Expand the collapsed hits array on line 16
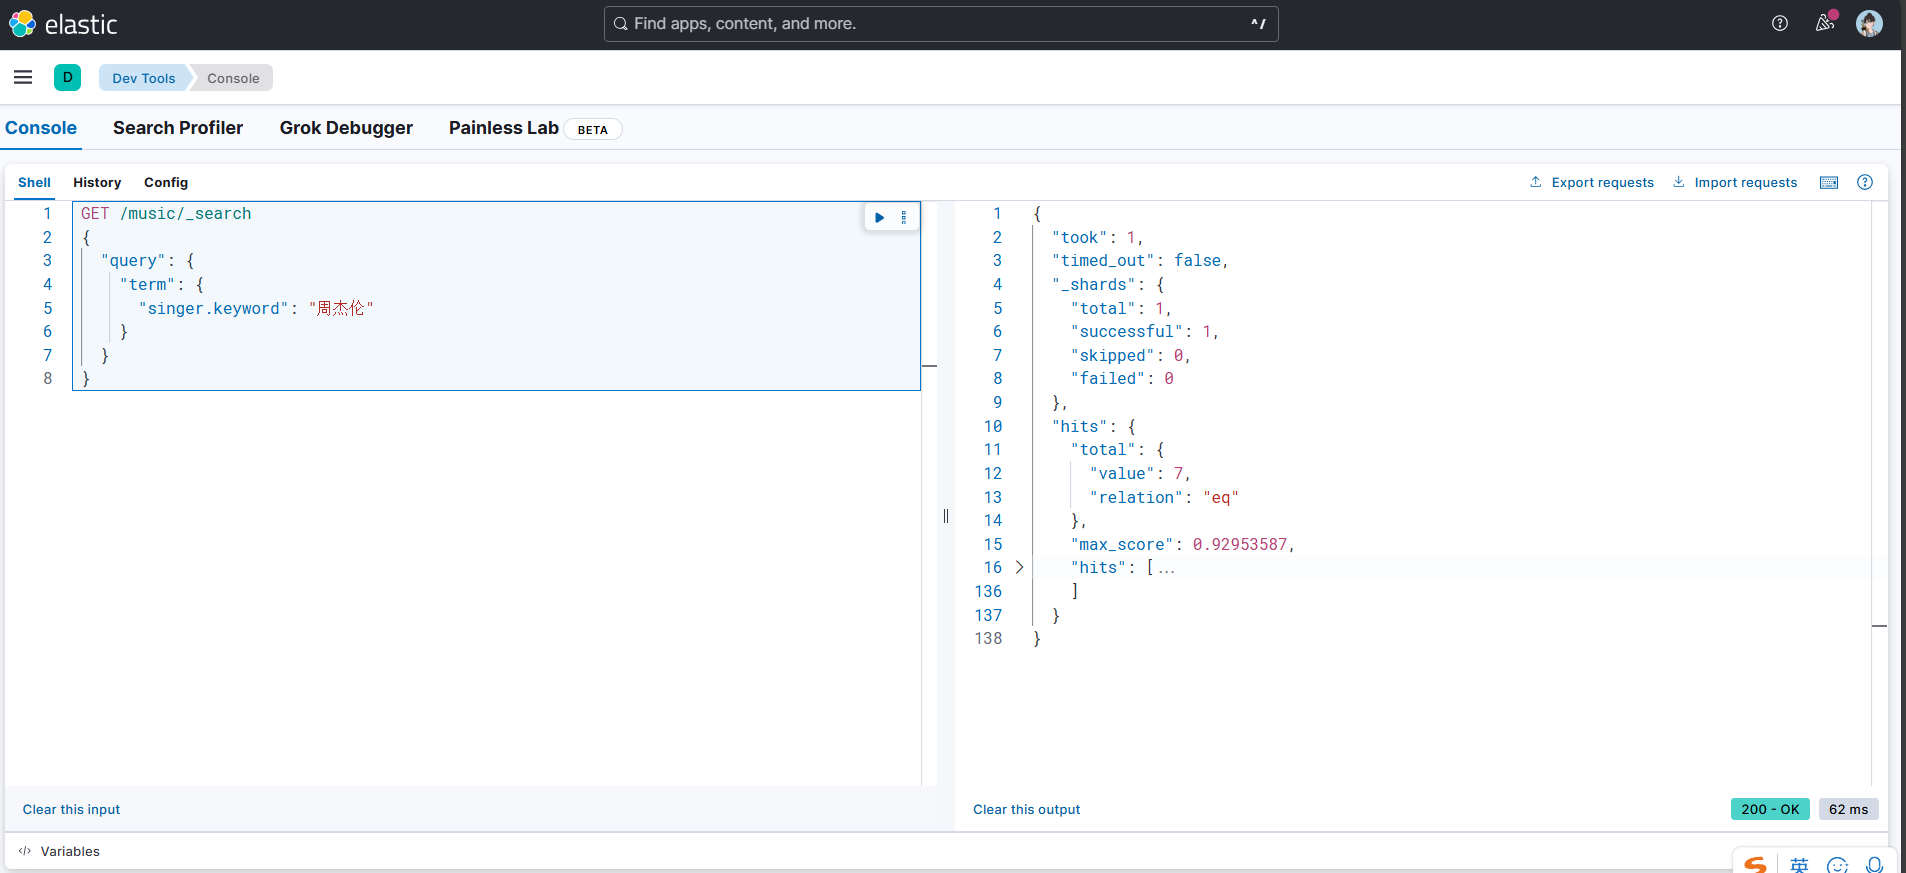 (x=1019, y=567)
